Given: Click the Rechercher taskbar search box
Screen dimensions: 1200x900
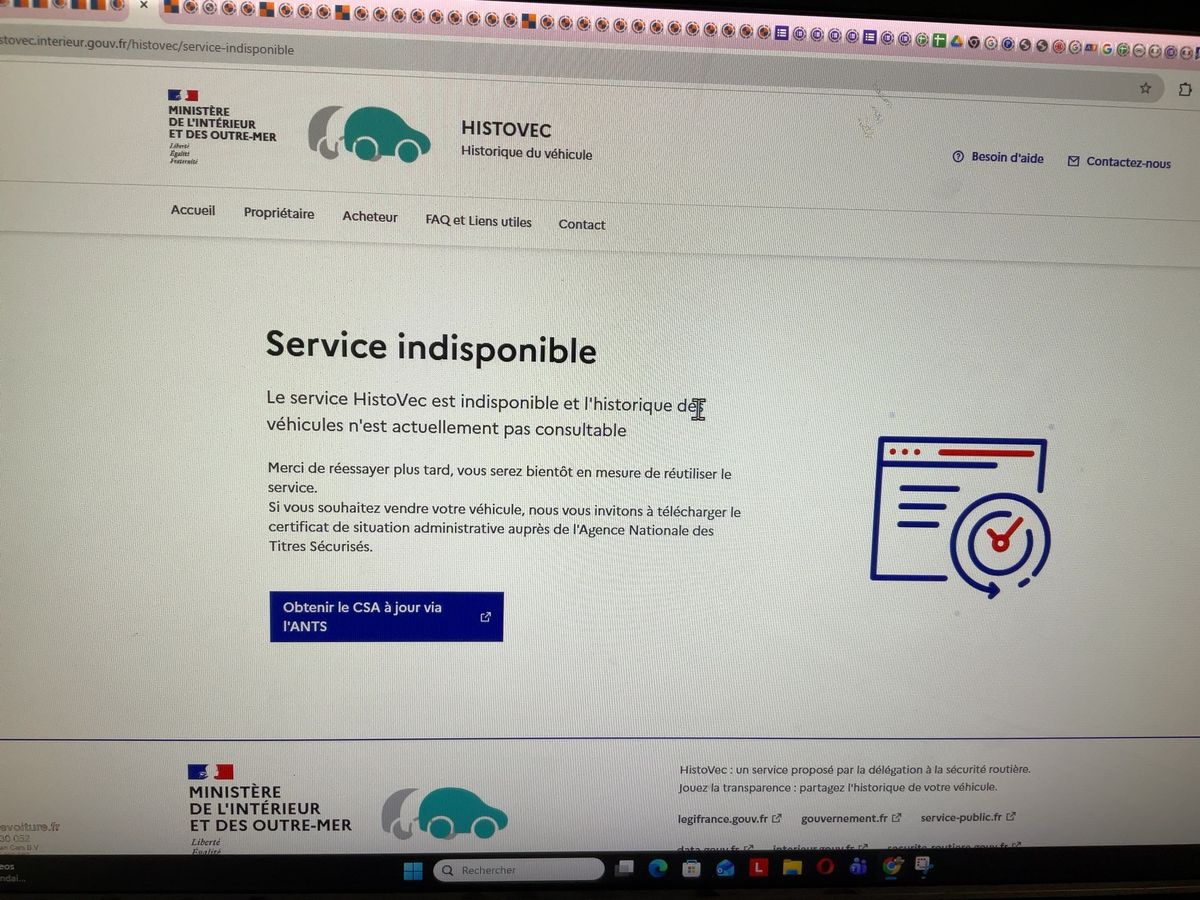Looking at the screenshot, I should click(x=518, y=870).
